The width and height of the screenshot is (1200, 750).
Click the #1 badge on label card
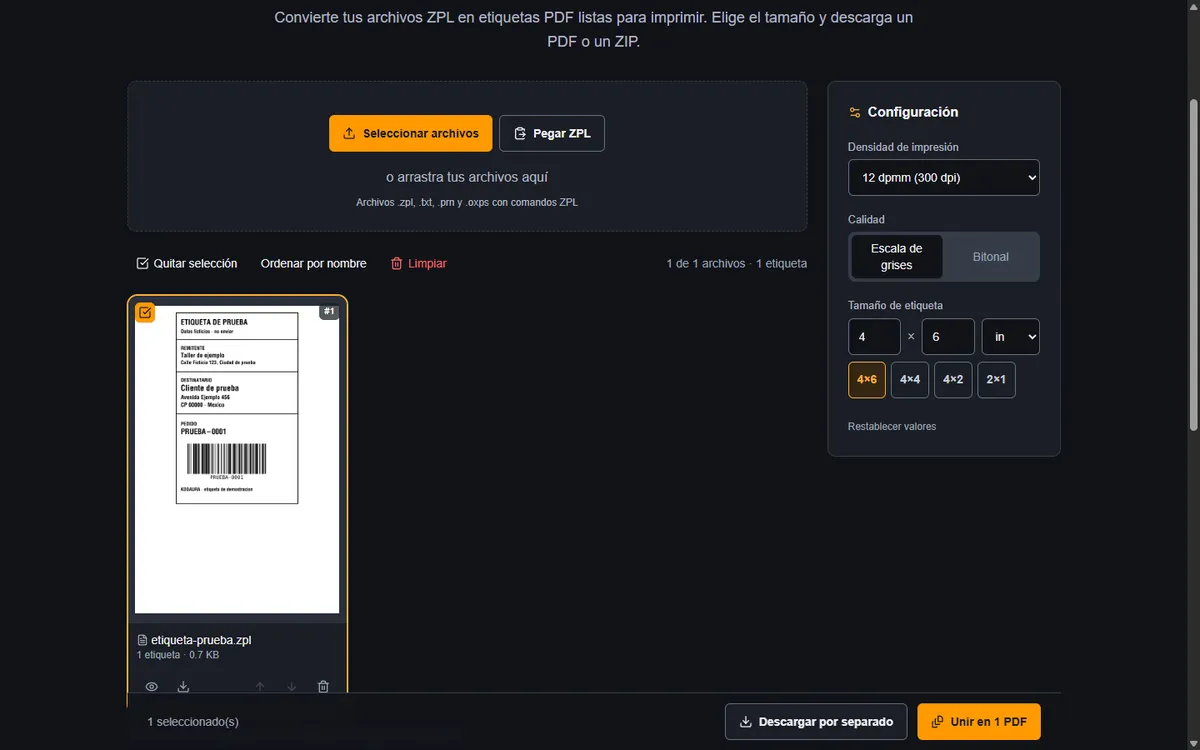330,311
